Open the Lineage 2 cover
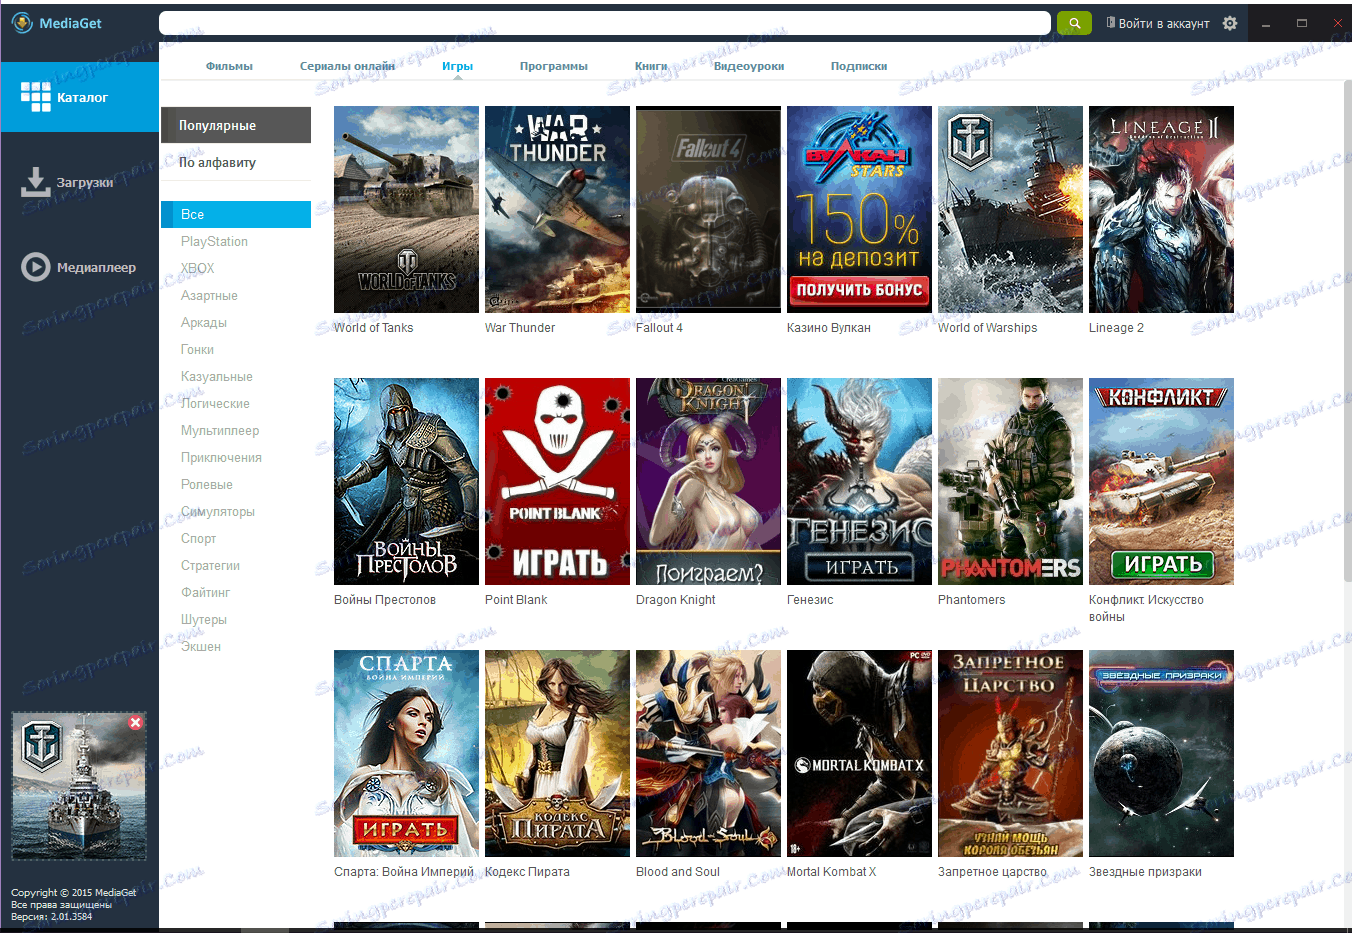 click(x=1161, y=209)
